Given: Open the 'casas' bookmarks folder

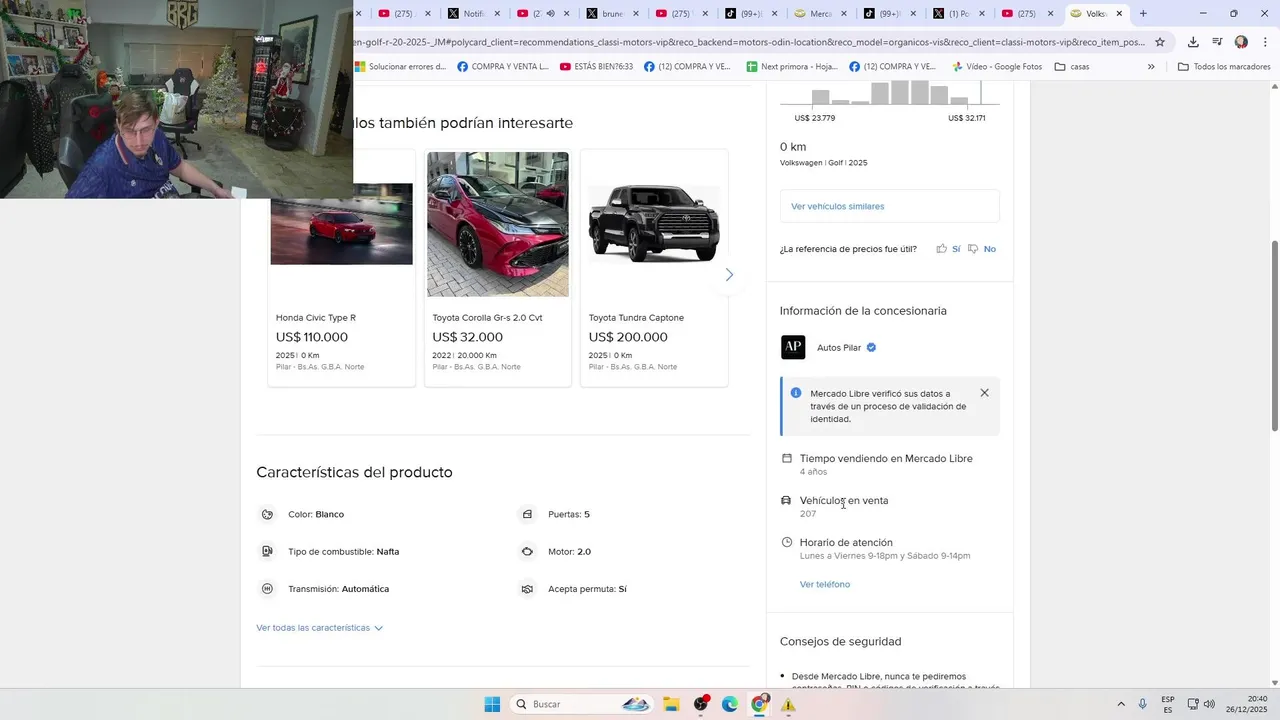Looking at the screenshot, I should 1072,67.
